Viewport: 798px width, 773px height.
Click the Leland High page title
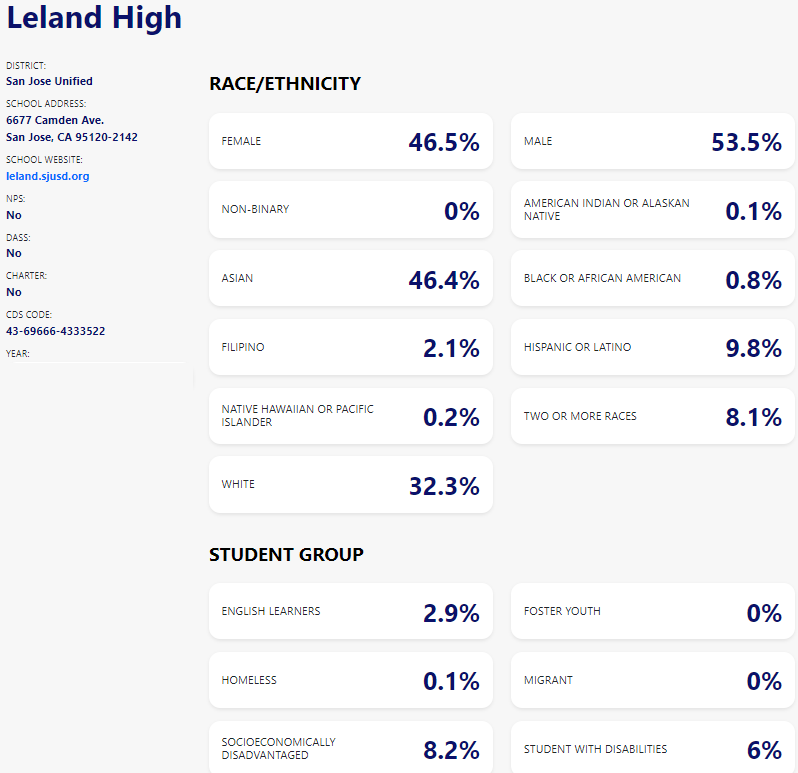(x=95, y=18)
